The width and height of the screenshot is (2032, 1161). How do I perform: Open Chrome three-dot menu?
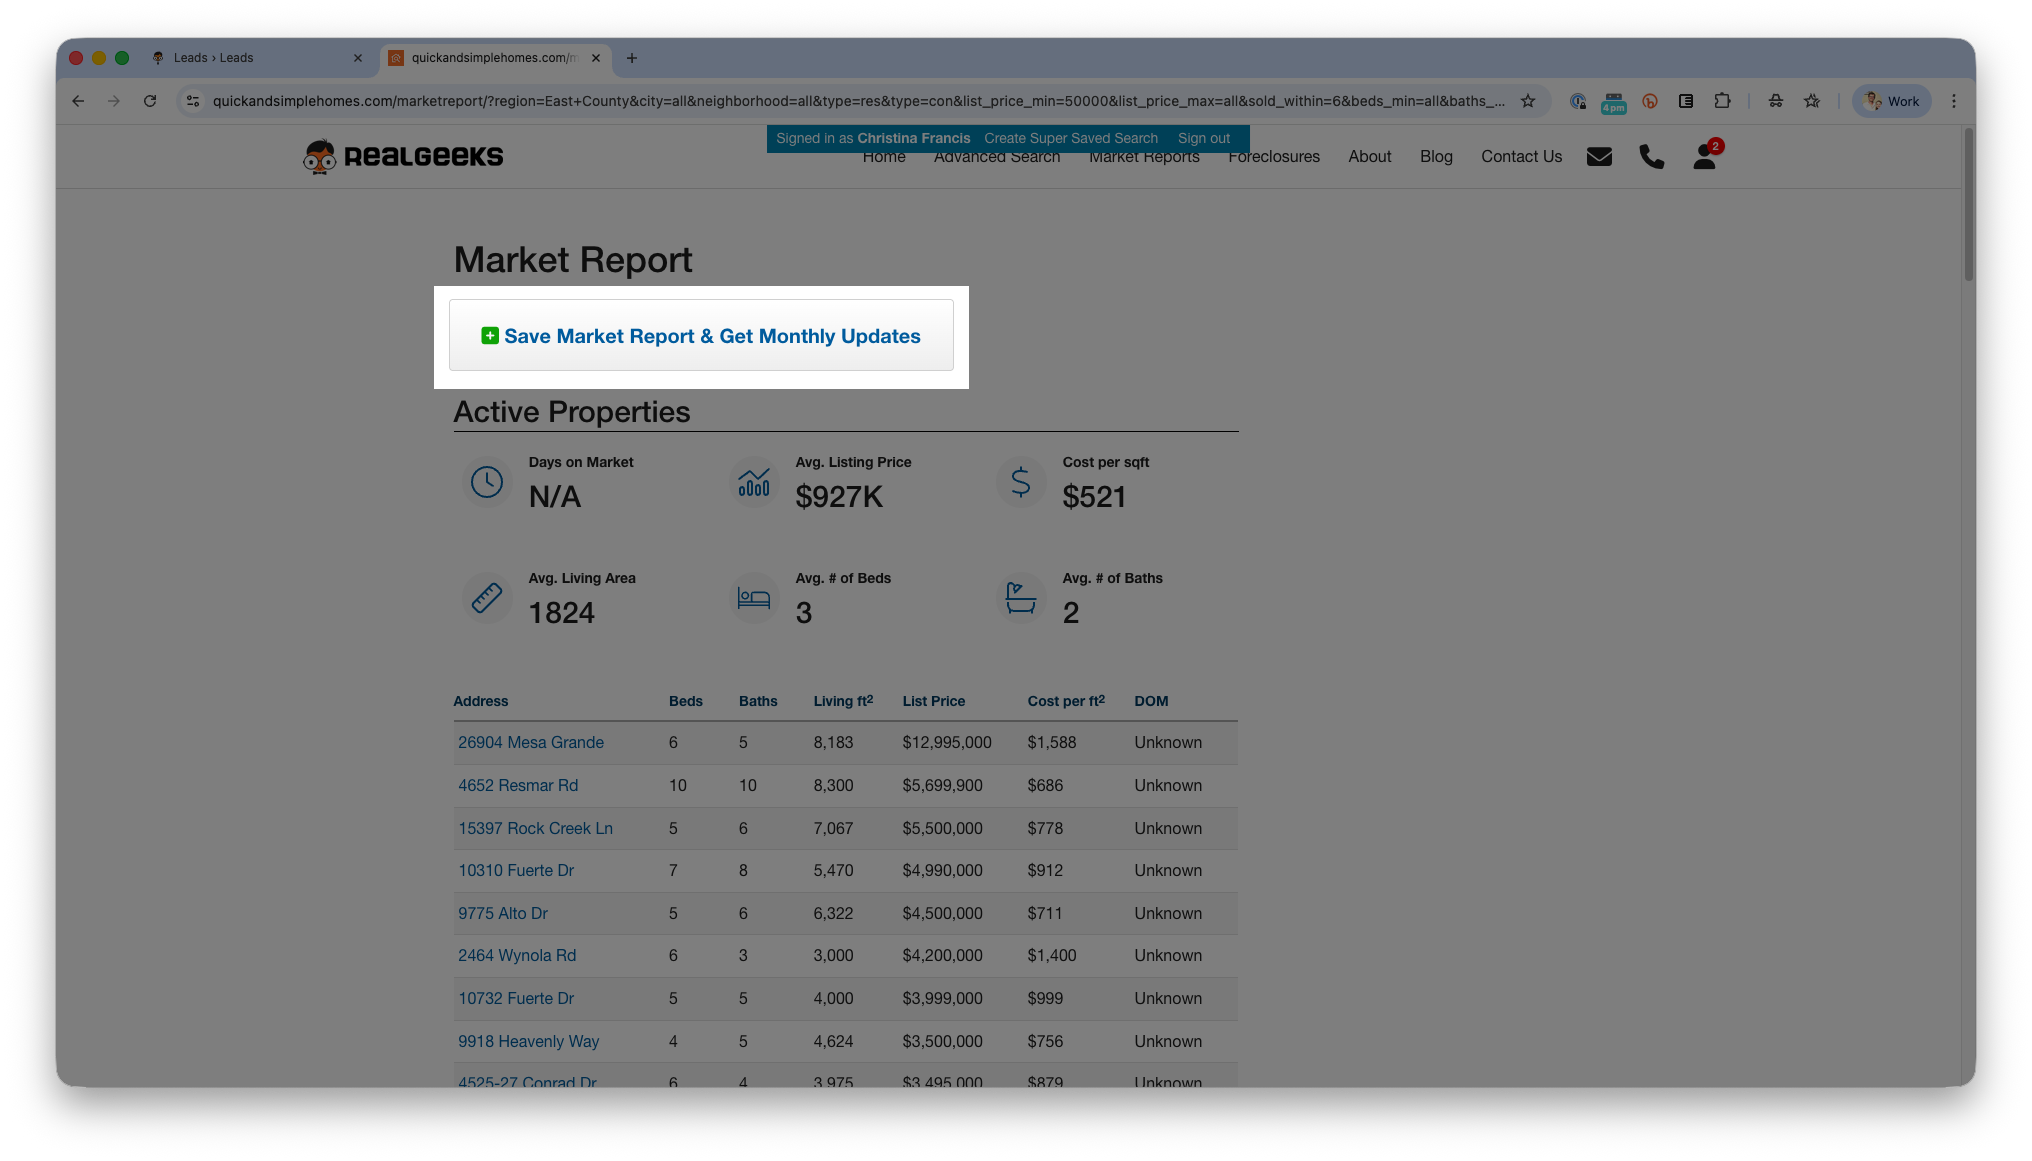[x=1954, y=101]
